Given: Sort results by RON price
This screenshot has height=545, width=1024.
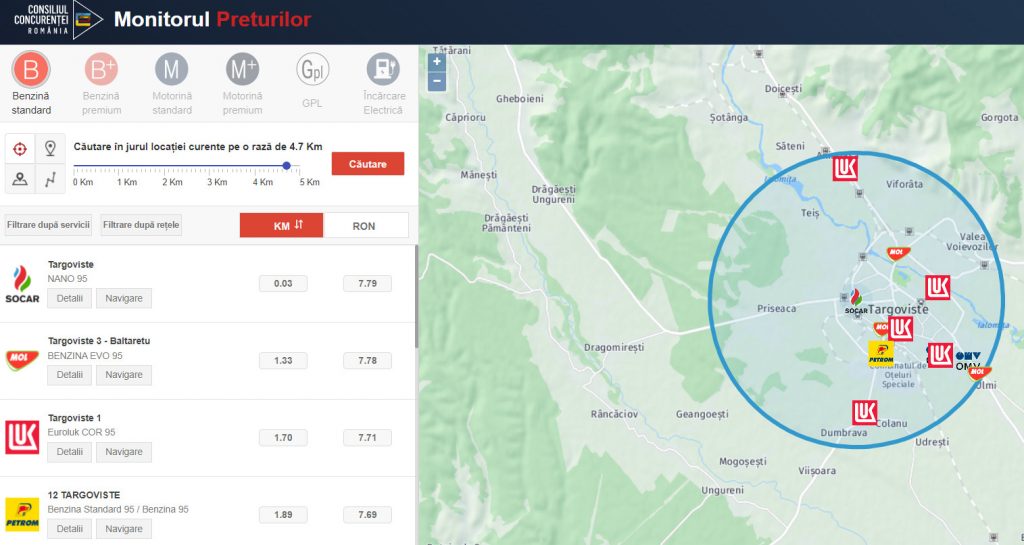Looking at the screenshot, I should [x=365, y=225].
